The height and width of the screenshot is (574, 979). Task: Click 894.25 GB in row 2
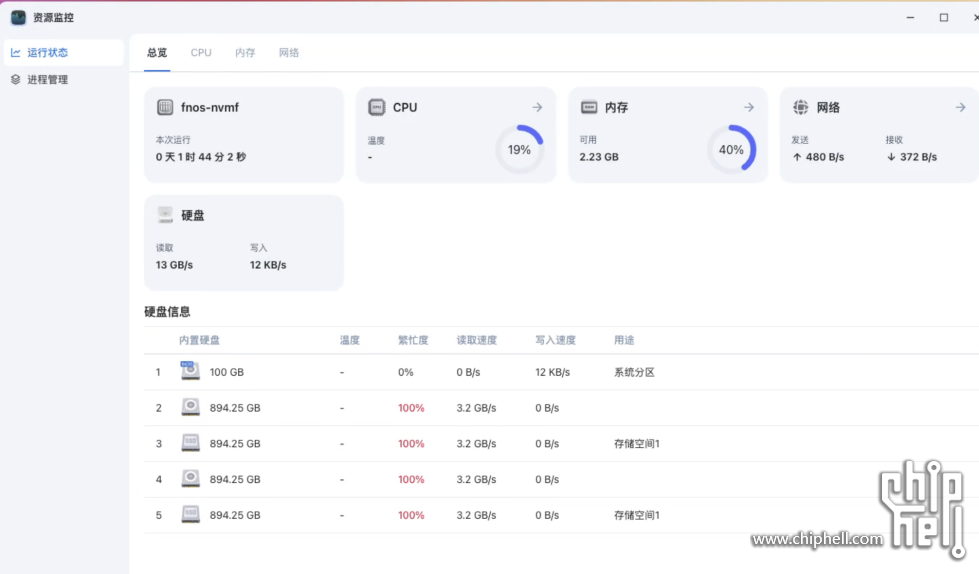(x=235, y=408)
